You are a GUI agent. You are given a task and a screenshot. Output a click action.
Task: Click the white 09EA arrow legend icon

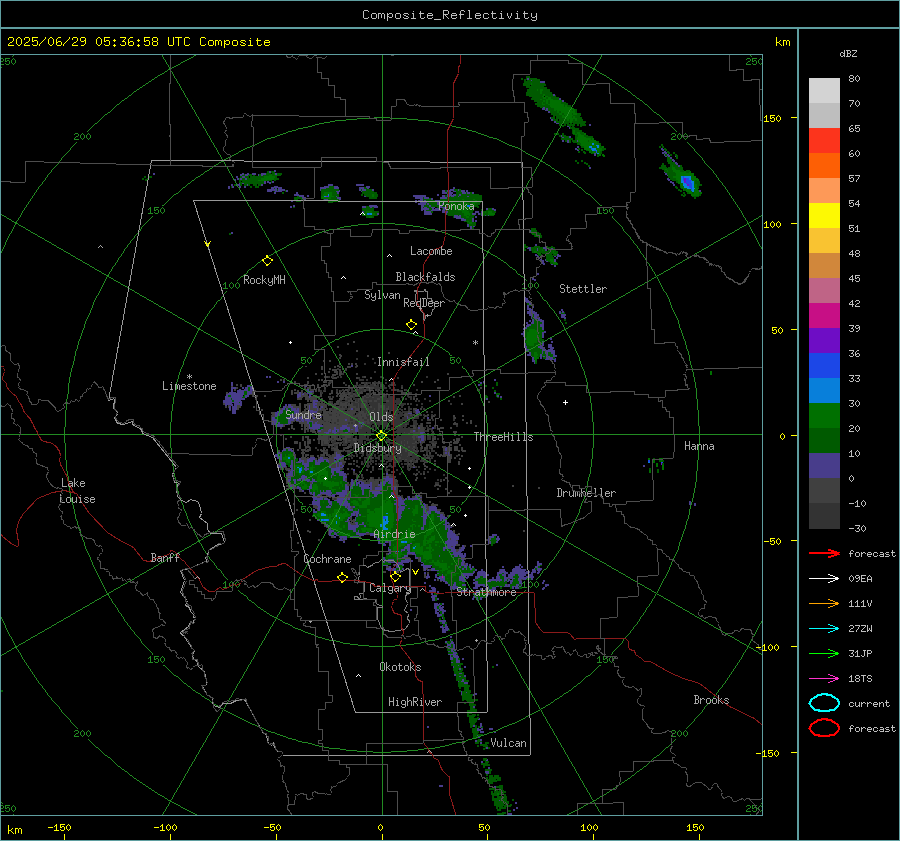pyautogui.click(x=824, y=579)
